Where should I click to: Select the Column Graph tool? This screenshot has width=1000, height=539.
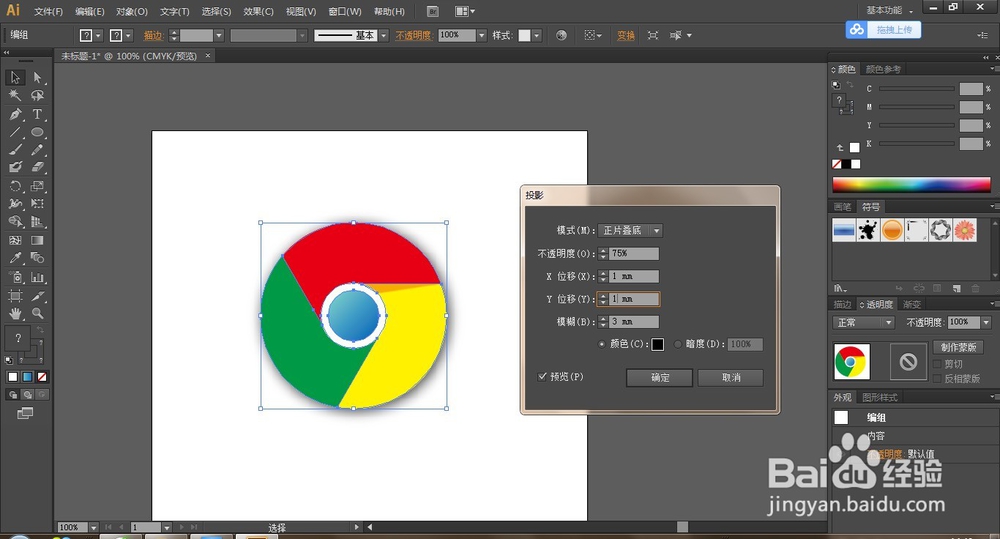click(x=38, y=277)
